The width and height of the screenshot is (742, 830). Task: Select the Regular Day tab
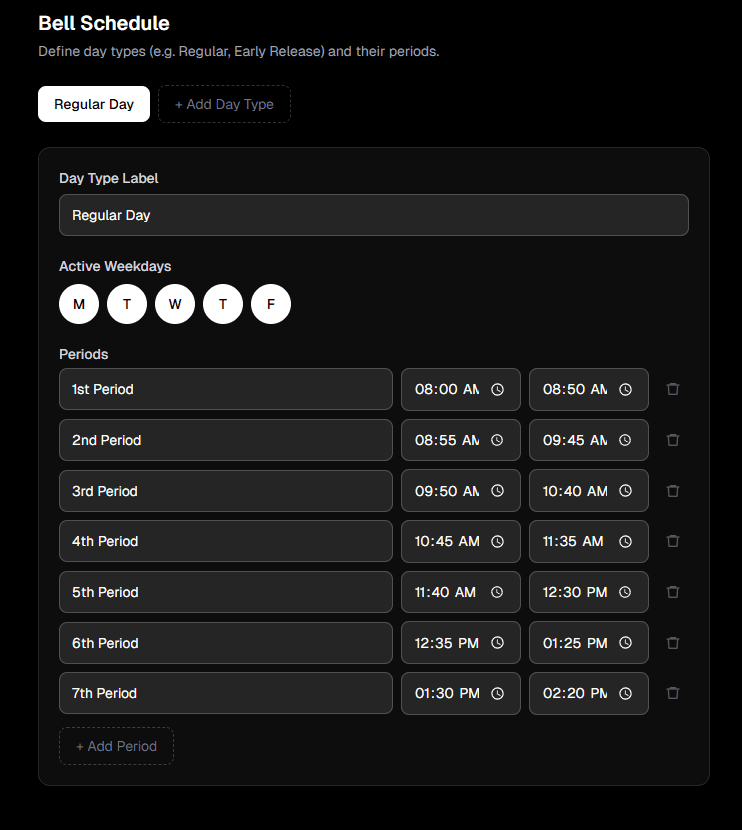click(x=93, y=104)
